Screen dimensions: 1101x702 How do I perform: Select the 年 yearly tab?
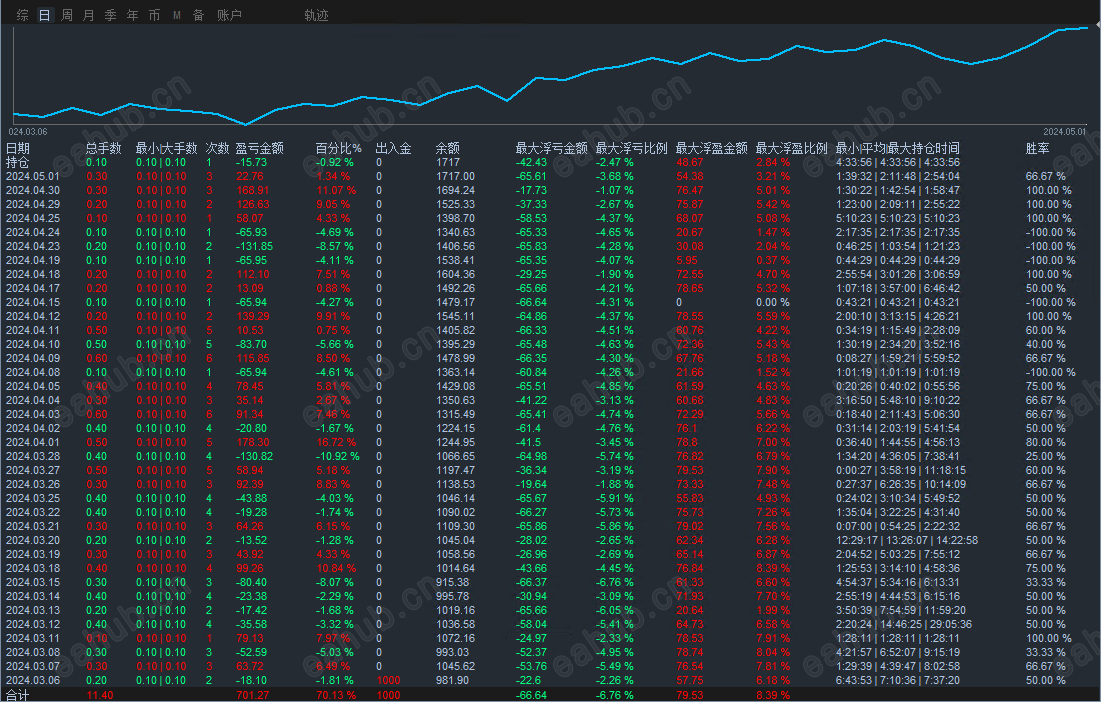coord(133,15)
